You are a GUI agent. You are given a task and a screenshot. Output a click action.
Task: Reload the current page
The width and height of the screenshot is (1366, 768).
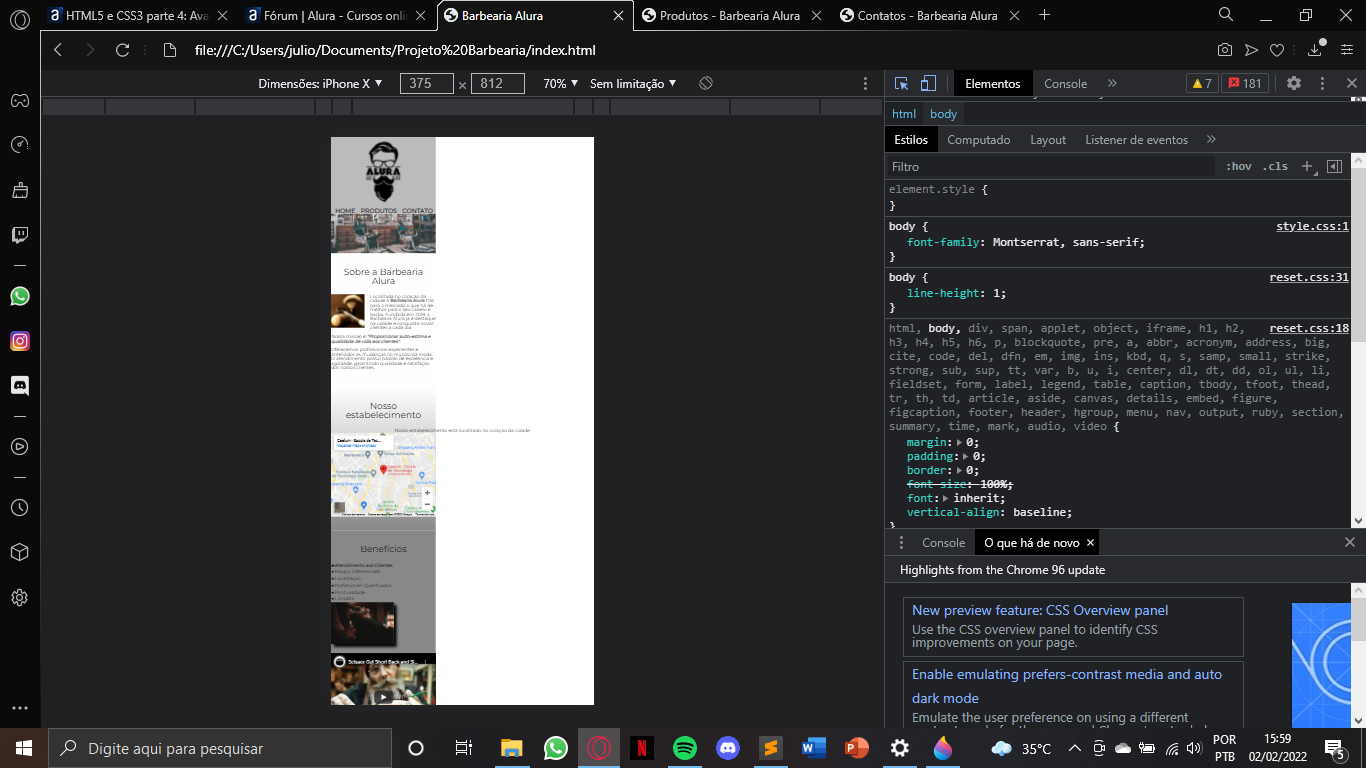tap(123, 50)
